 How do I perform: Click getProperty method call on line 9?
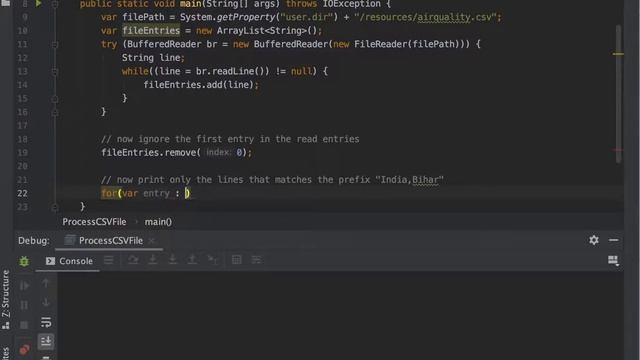(246, 17)
